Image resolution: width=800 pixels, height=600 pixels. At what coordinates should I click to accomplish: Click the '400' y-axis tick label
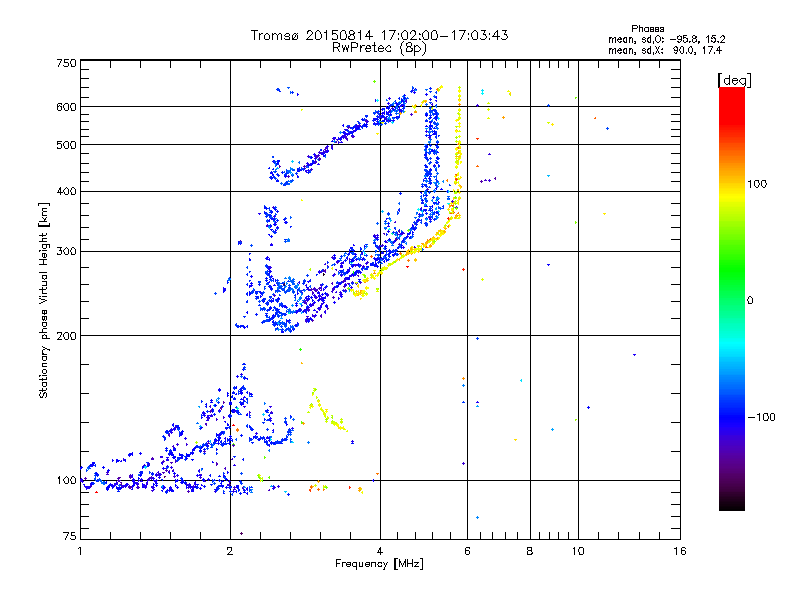pyautogui.click(x=67, y=191)
